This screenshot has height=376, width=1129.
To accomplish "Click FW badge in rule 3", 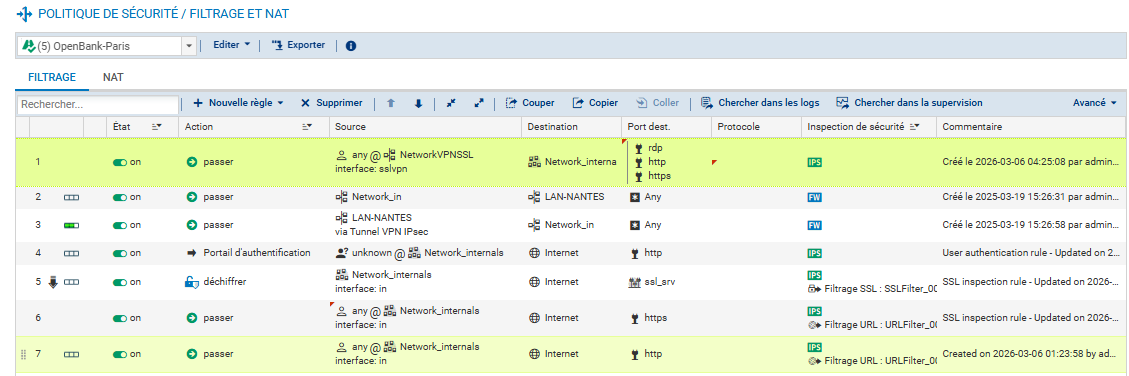I will [x=814, y=225].
